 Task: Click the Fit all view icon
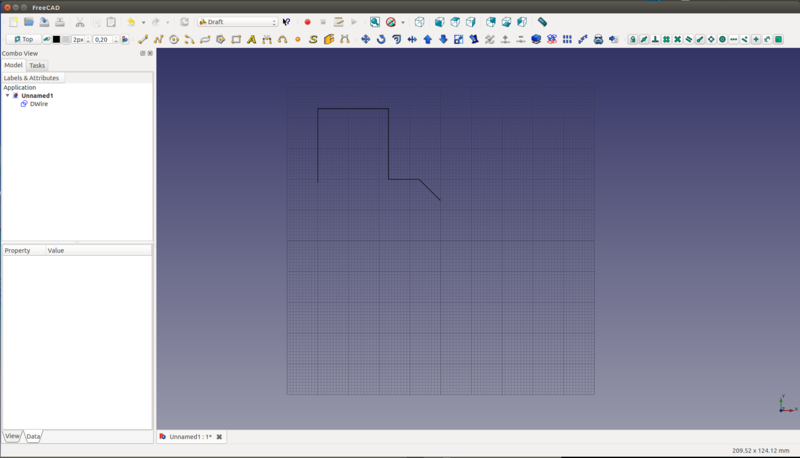pos(375,21)
